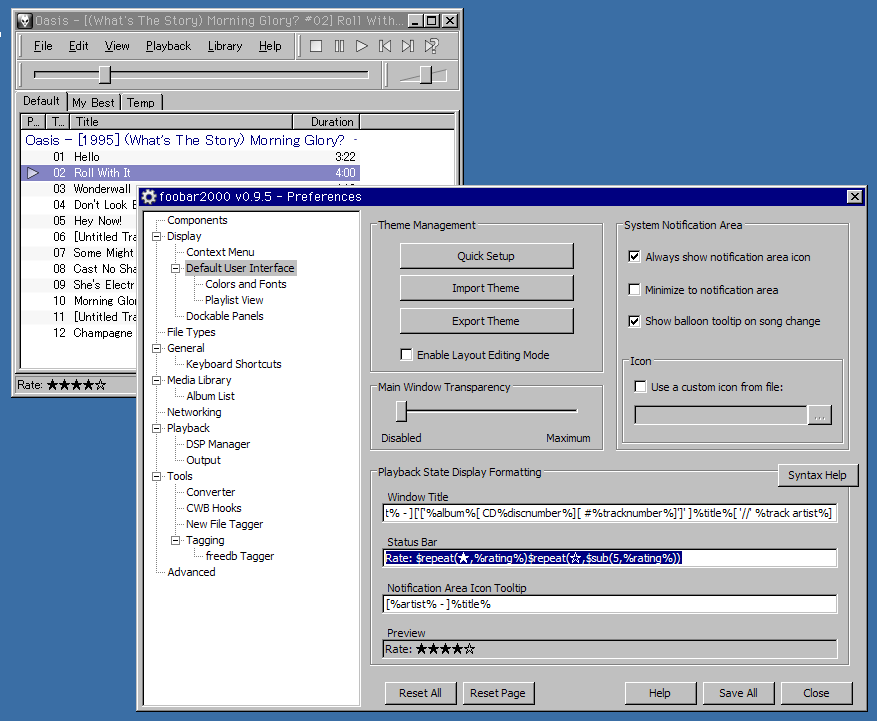This screenshot has height=721, width=877.
Task: Switch to the Temp playlist tab
Action: coord(141,103)
